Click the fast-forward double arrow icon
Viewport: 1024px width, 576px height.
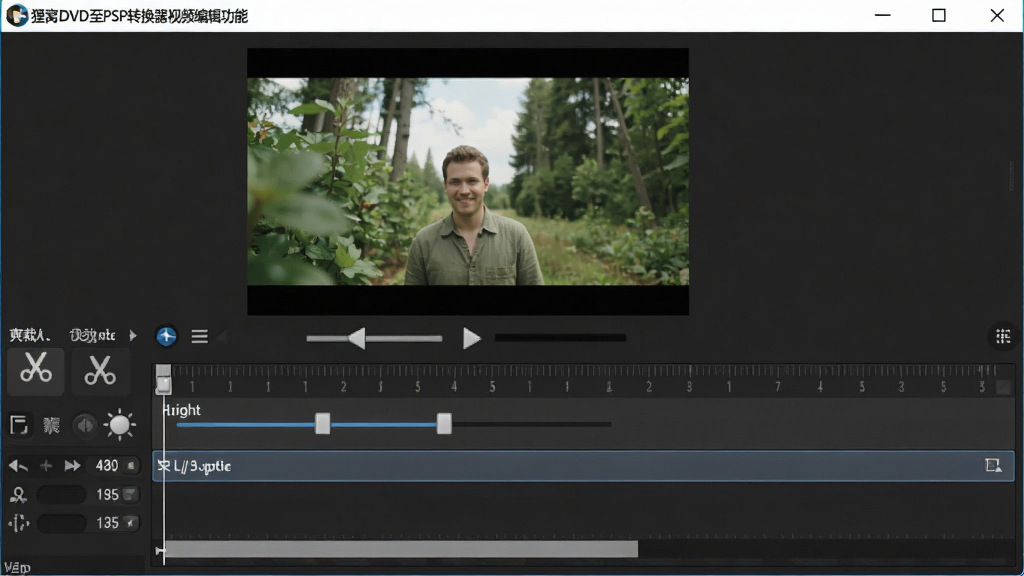tap(72, 466)
